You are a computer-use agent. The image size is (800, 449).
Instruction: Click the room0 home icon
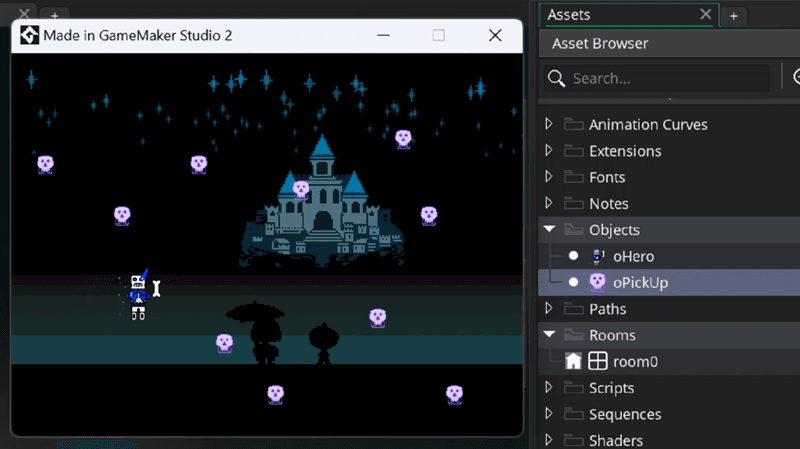574,362
